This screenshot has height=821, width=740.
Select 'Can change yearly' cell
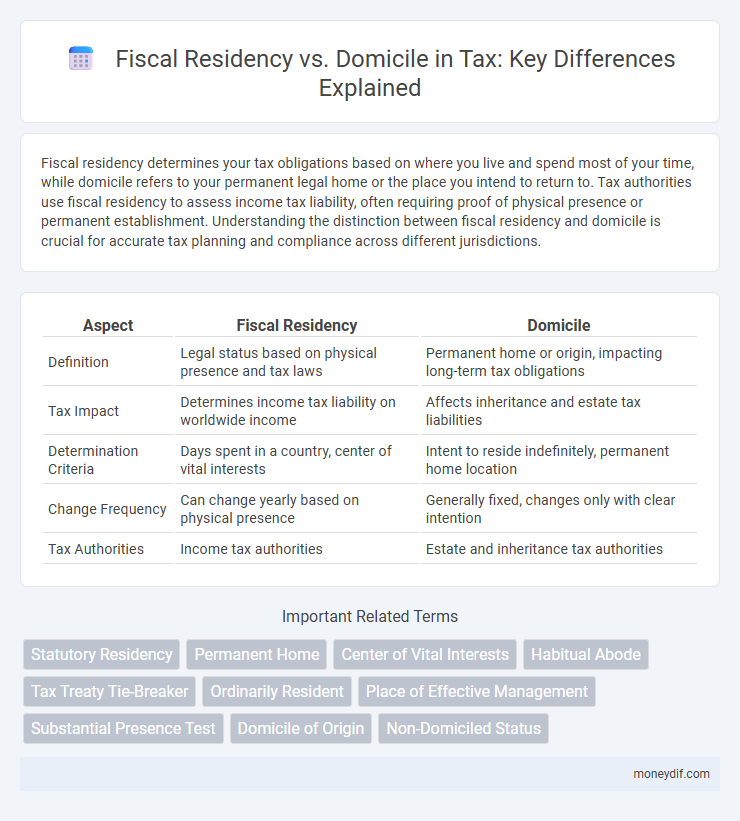tap(296, 509)
